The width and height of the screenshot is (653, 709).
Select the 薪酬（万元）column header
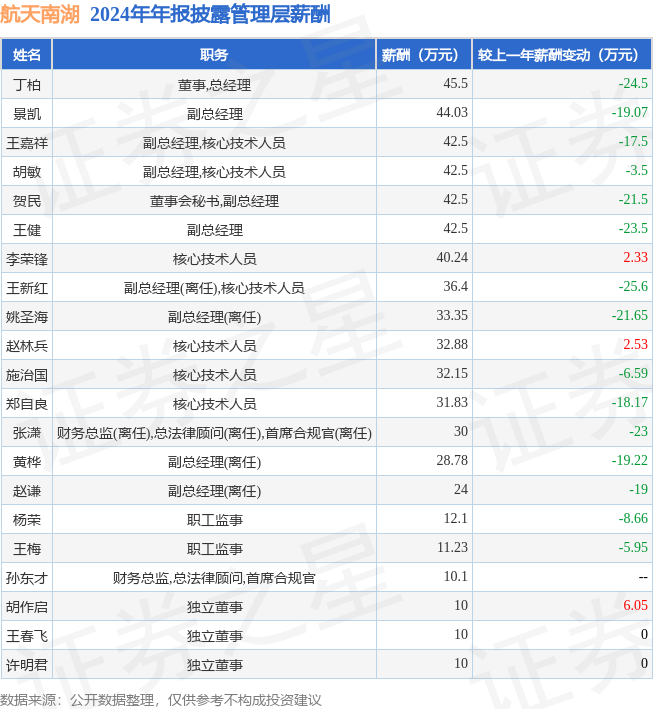(424, 55)
